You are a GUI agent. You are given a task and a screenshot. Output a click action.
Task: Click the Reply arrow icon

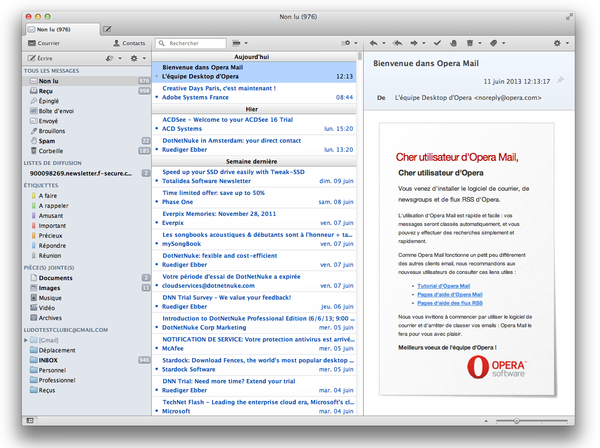(373, 43)
